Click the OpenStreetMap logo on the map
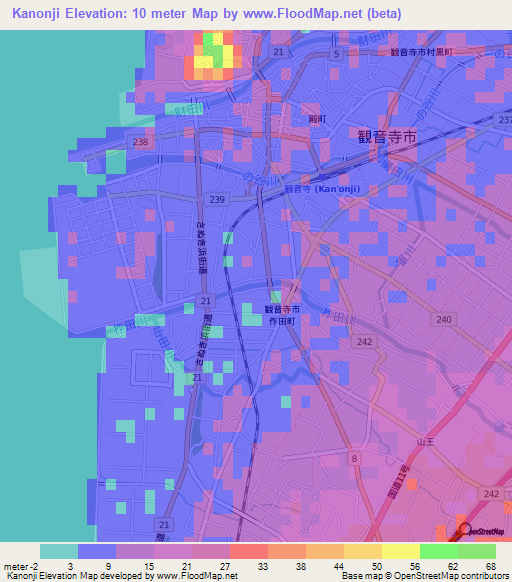This screenshot has height=582, width=512. (x=481, y=531)
